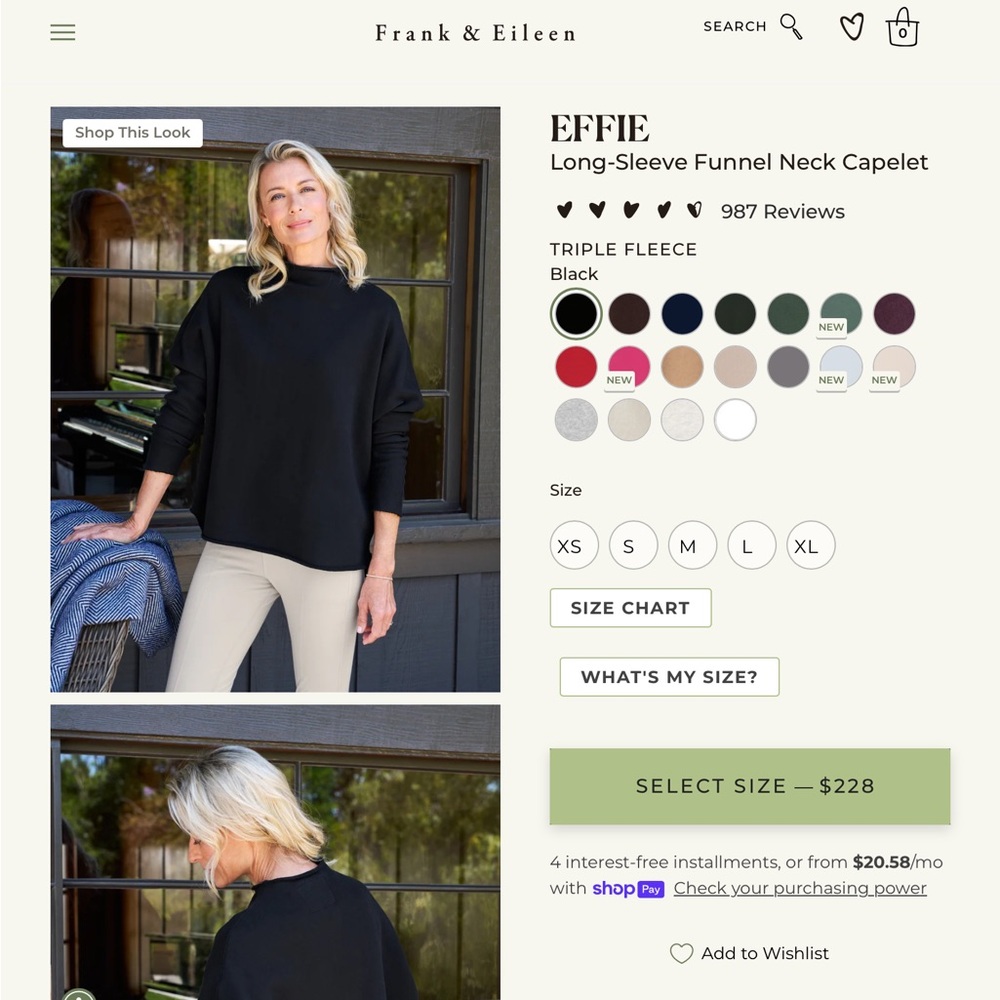Open the SIZE CHART button
This screenshot has height=1000, width=1000.
[630, 608]
